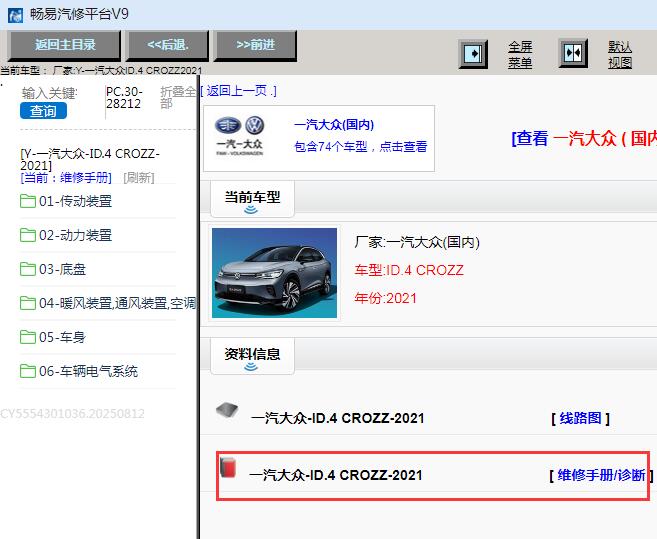Click 包含74个车型，点击查看 link
The width and height of the screenshot is (657, 539).
[x=361, y=146]
